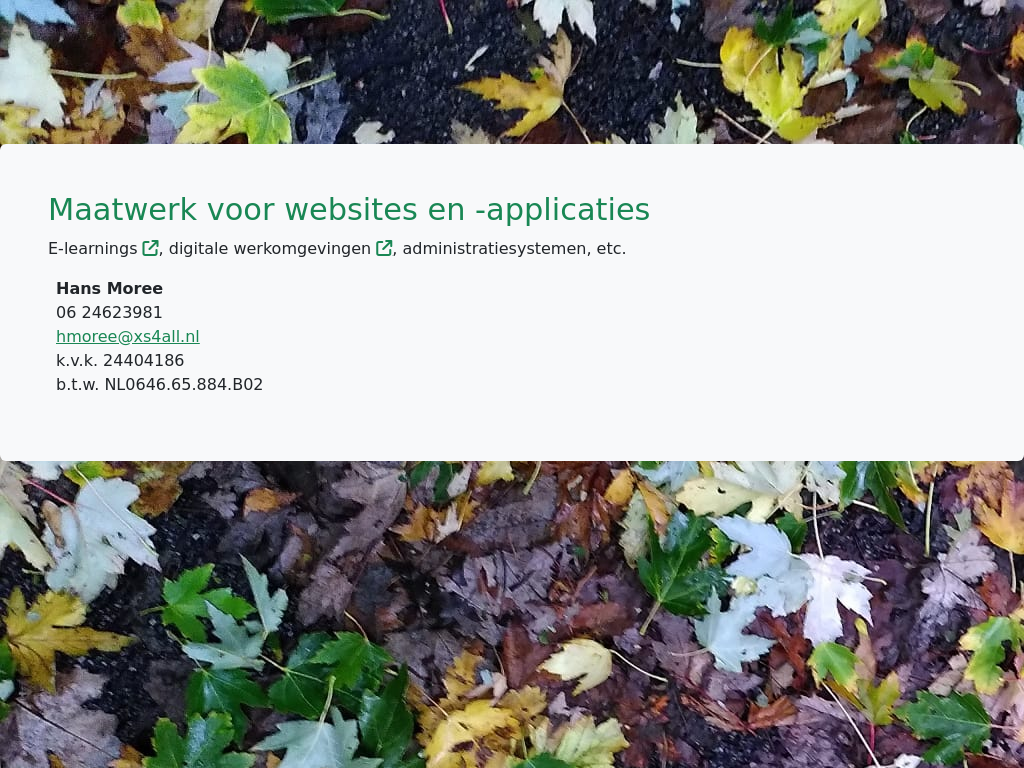Click the pale pink leaf in lower background

pyautogui.click(x=835, y=594)
